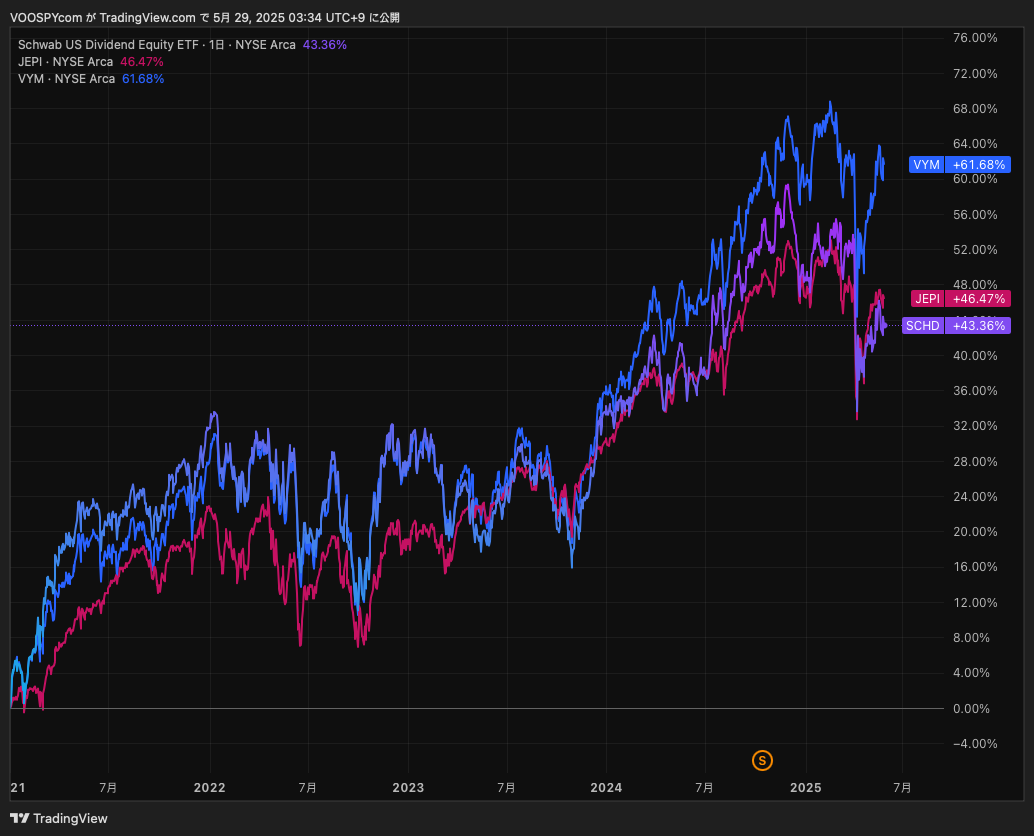Click the published header text by VOOSPYcom
The width and height of the screenshot is (1034, 836).
[205, 18]
